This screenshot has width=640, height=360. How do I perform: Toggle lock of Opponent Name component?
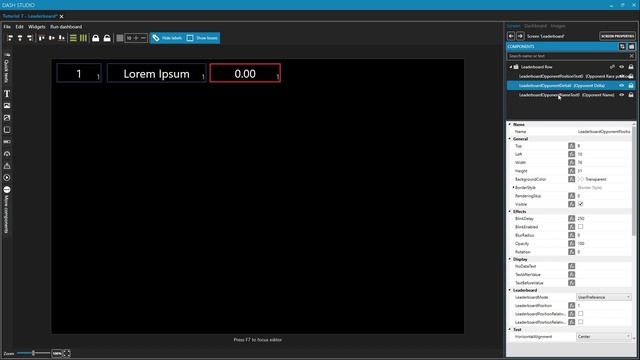pyautogui.click(x=631, y=95)
